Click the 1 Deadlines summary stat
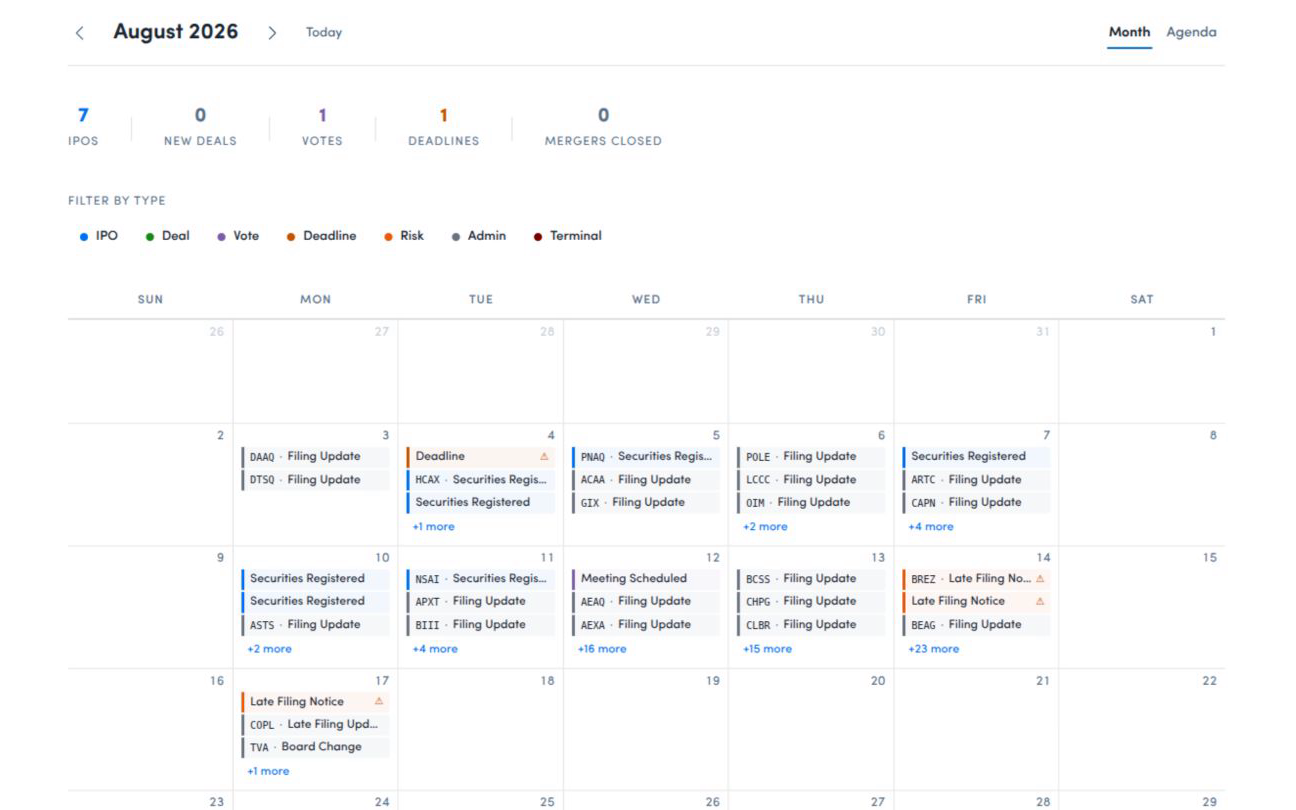This screenshot has height=810, width=1296. click(443, 127)
